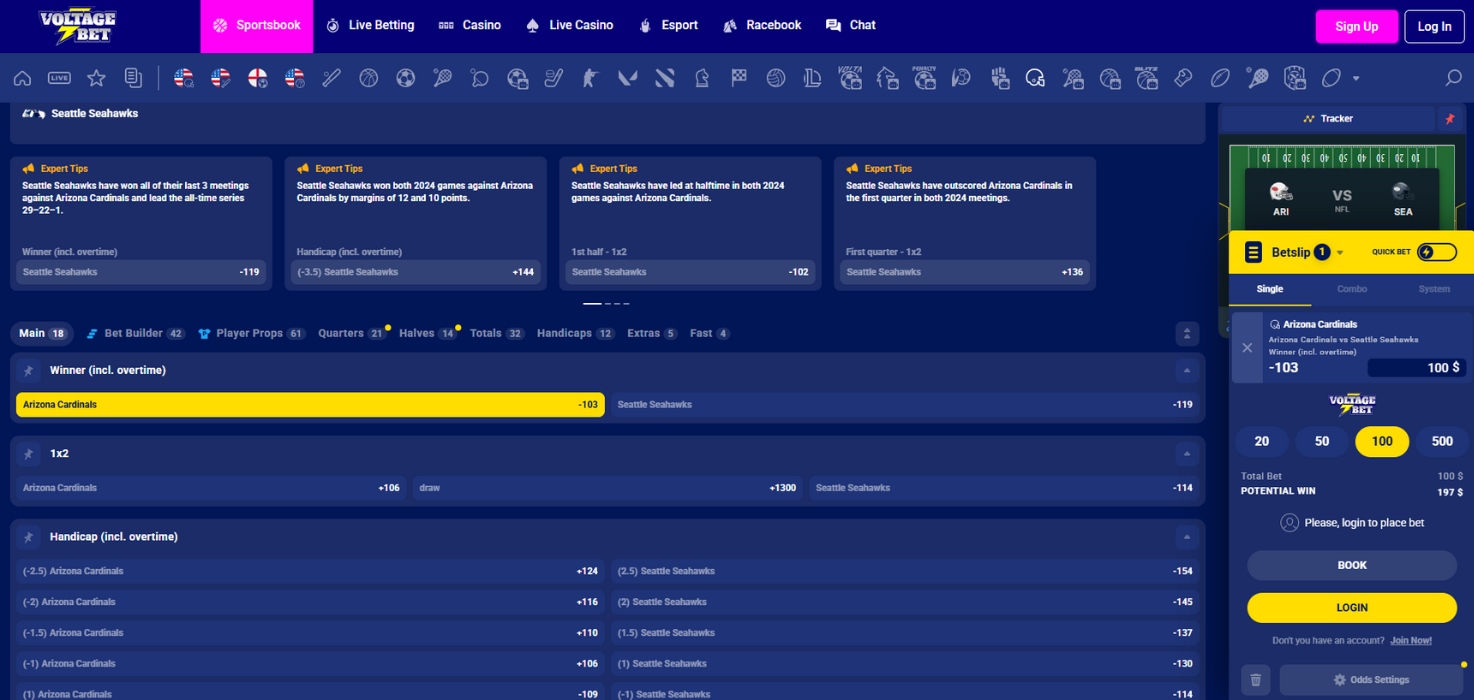Screen dimensions: 1474x700
Task: Select Arizona Cardinals -103 winner odds
Action: click(x=310, y=405)
